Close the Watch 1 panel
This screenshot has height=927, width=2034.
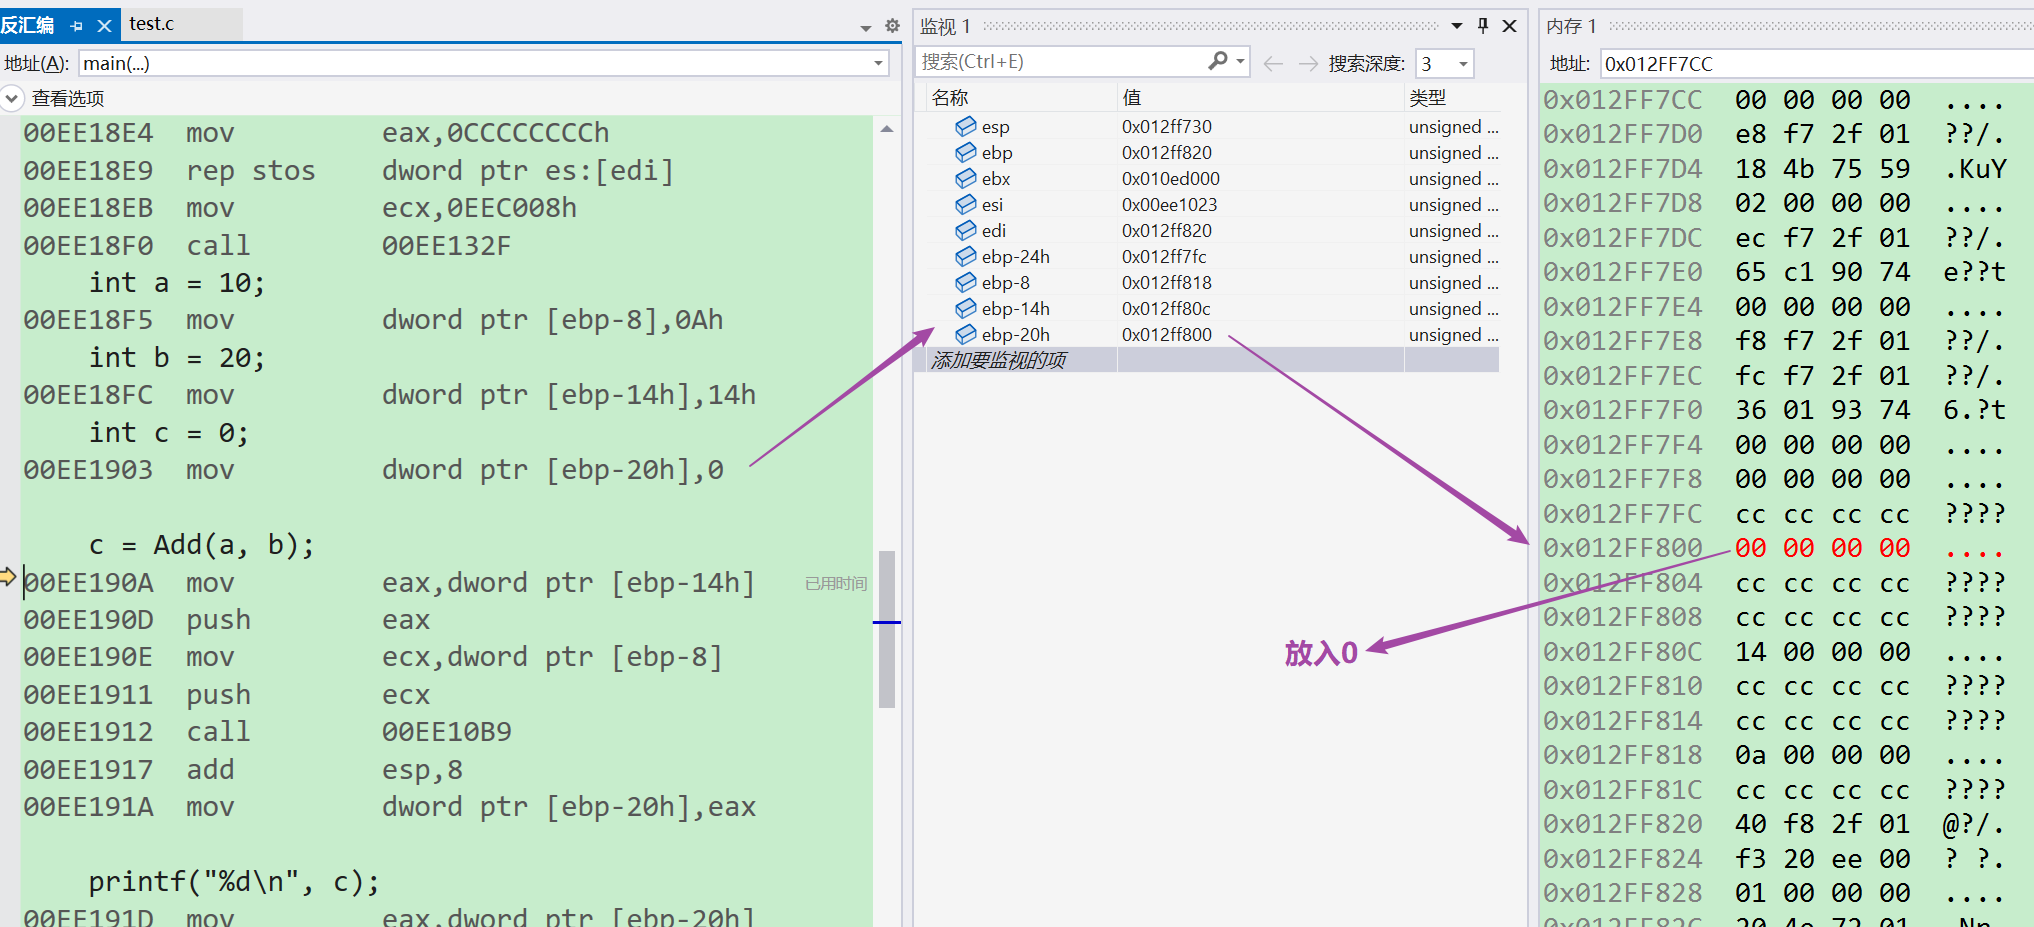(x=1510, y=26)
